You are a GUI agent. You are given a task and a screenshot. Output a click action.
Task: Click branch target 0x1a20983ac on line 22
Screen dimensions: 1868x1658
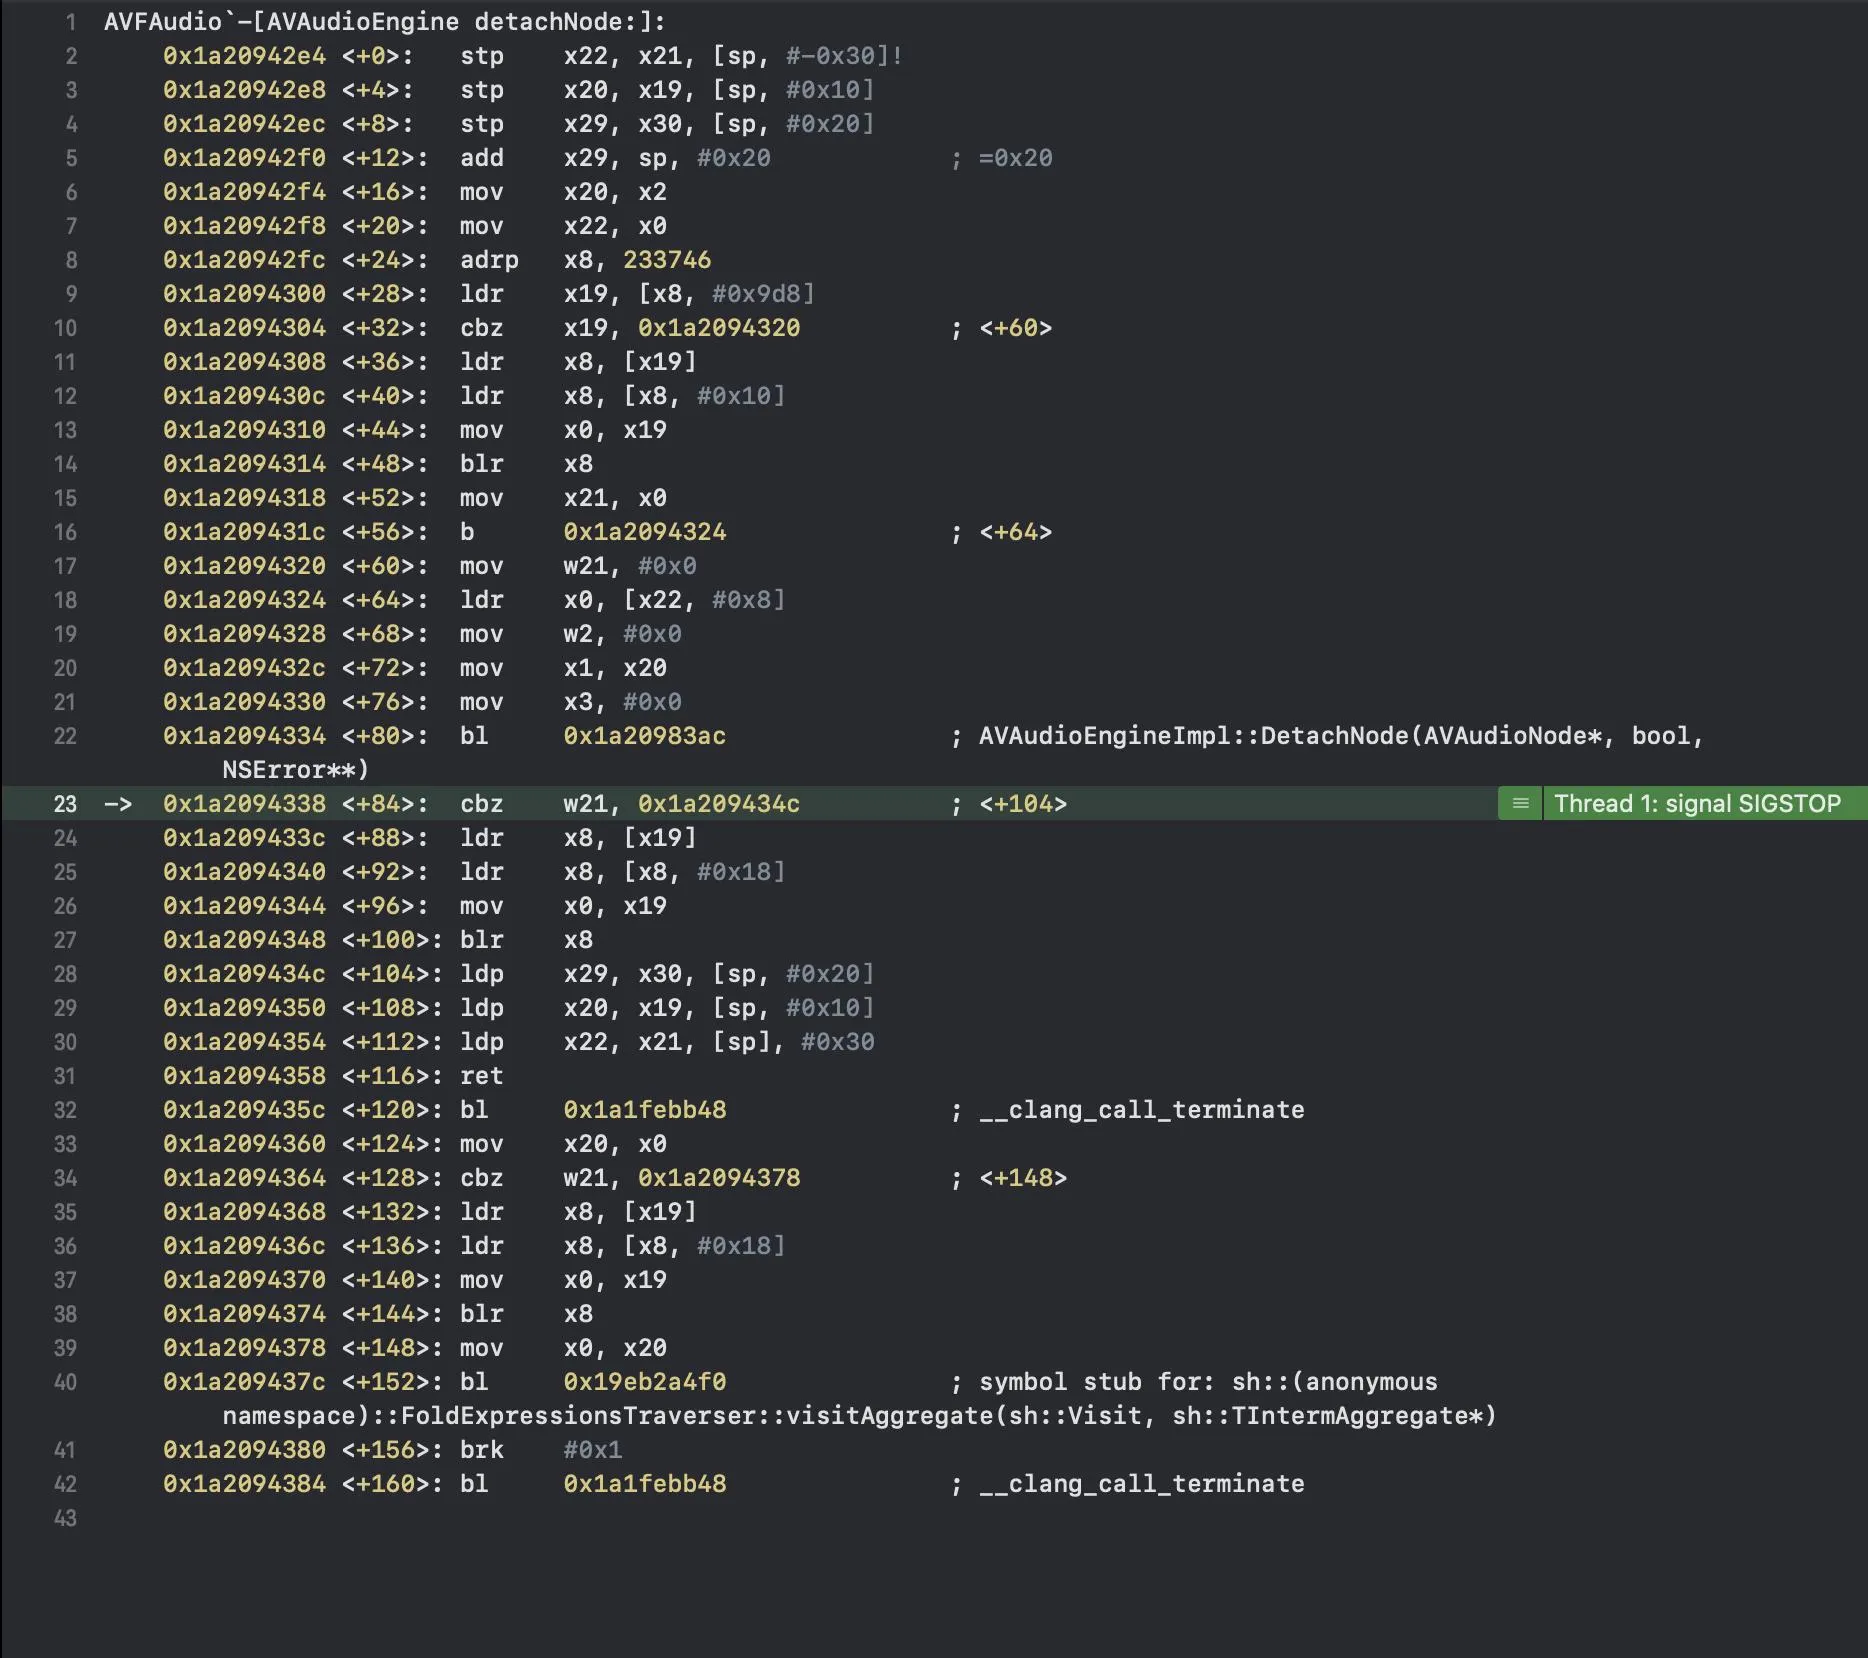pyautogui.click(x=644, y=736)
